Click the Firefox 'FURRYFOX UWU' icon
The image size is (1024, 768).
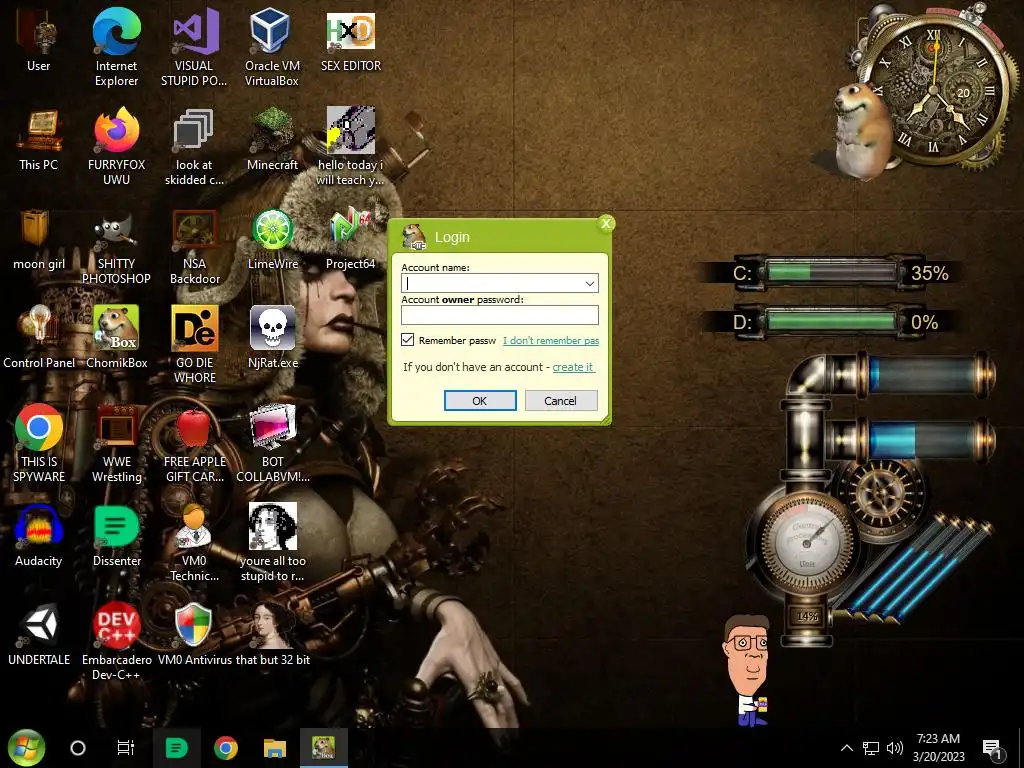pos(116,146)
